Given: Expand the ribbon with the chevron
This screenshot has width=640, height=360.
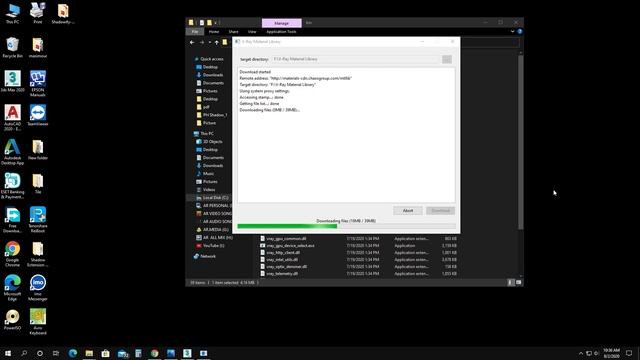Looking at the screenshot, I should click(513, 31).
